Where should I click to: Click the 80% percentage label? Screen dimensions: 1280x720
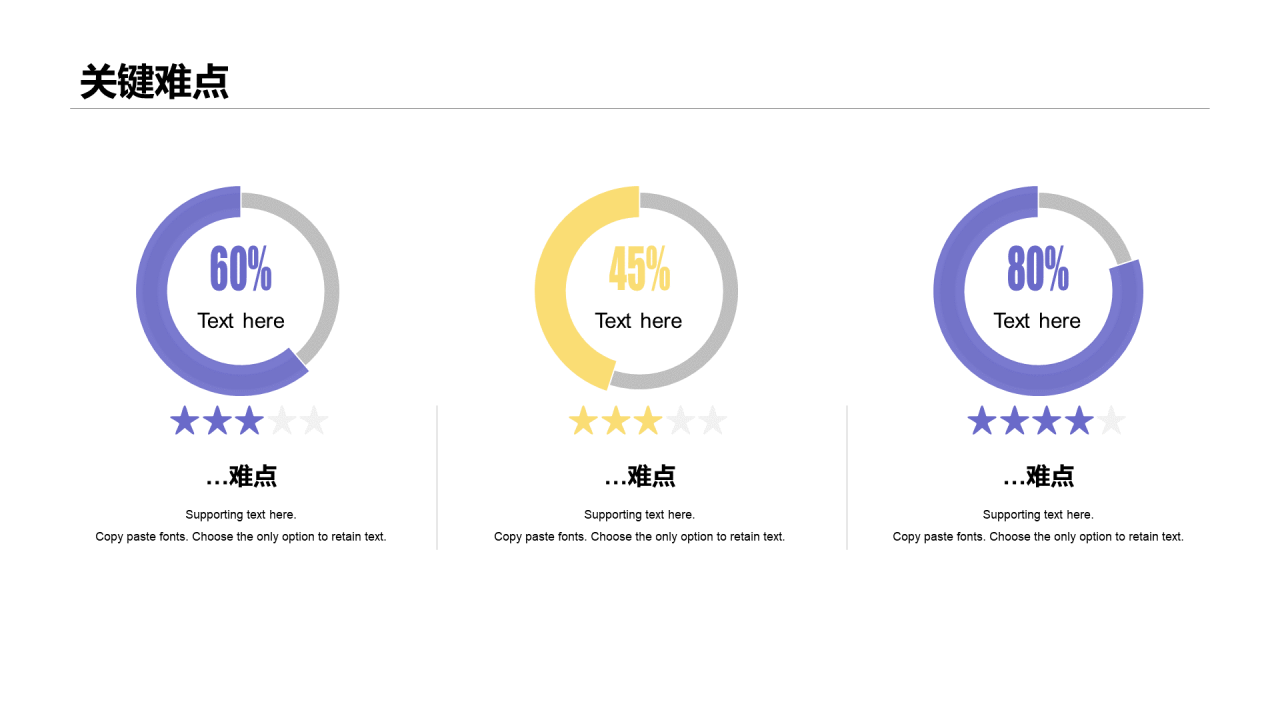coord(1038,269)
